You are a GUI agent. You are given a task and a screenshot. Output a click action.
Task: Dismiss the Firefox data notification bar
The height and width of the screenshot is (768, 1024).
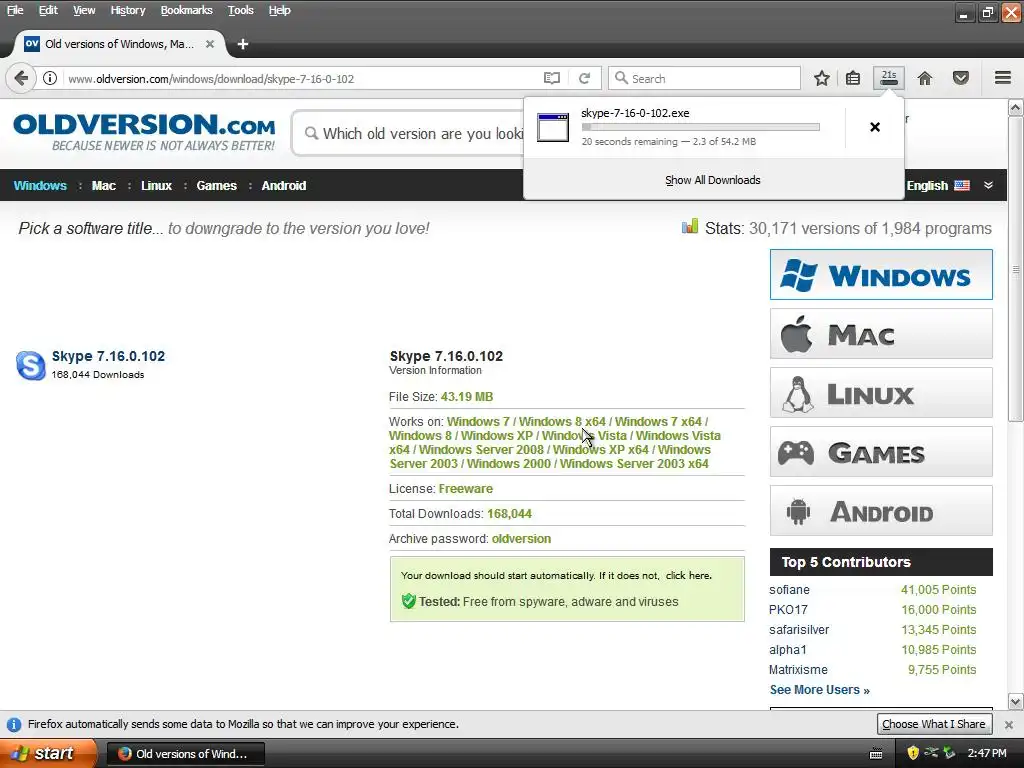1009,724
